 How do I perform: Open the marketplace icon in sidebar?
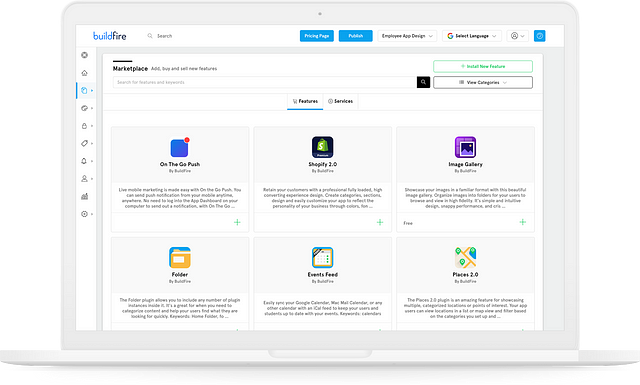(x=84, y=91)
